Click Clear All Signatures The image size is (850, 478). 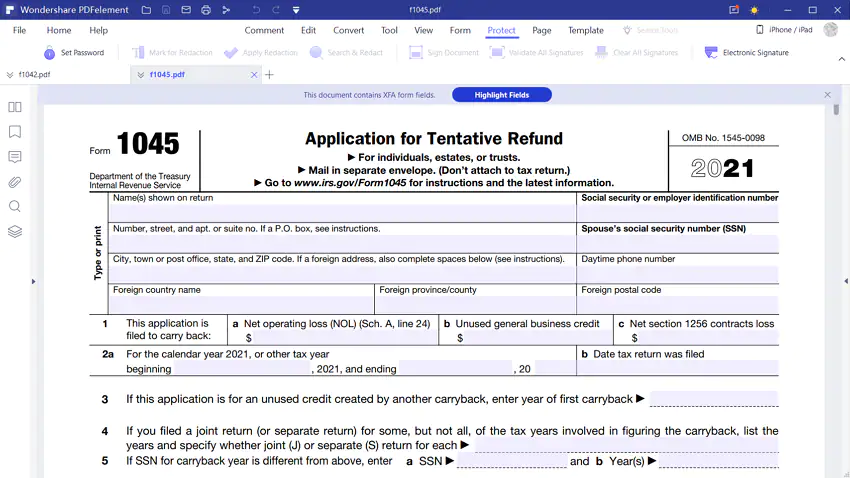click(636, 53)
